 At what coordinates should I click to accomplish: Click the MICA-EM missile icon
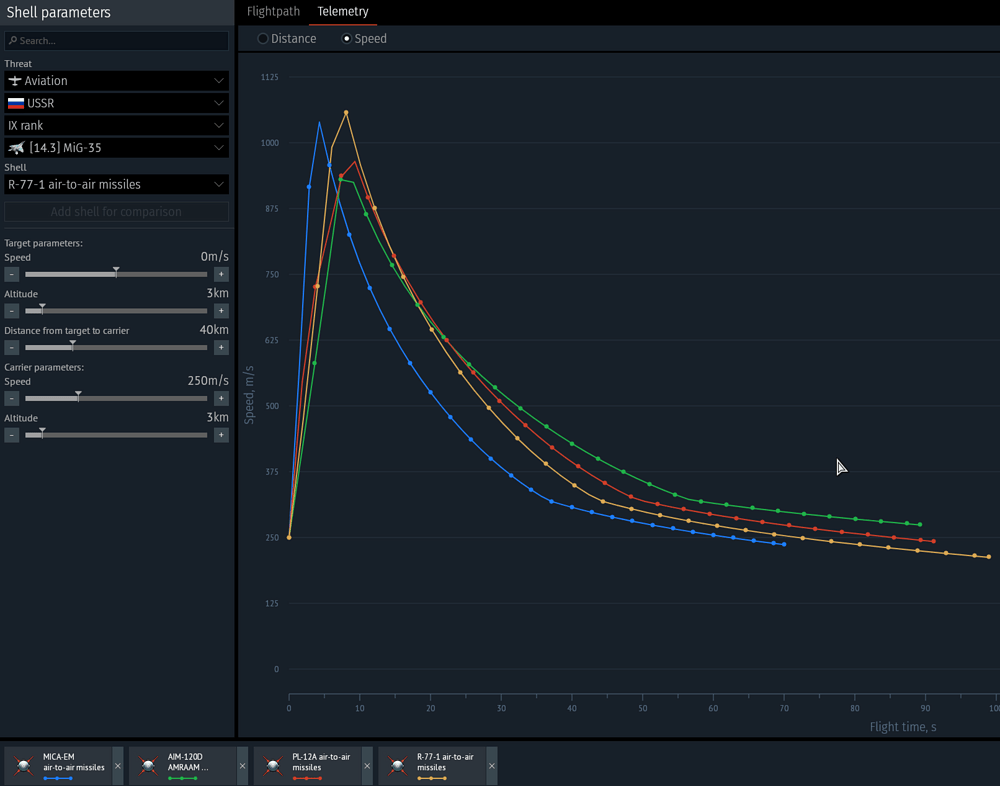pos(24,766)
